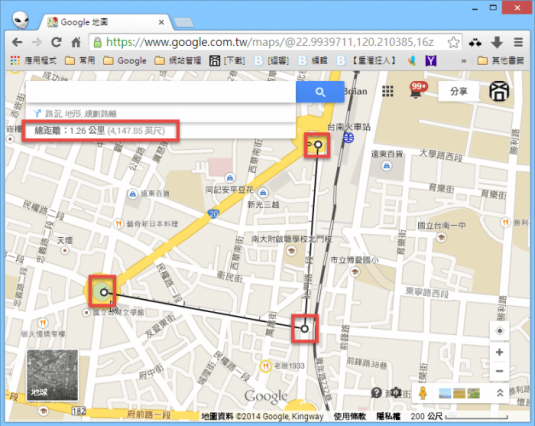
Task: Go to the home page icon
Action: (x=76, y=42)
